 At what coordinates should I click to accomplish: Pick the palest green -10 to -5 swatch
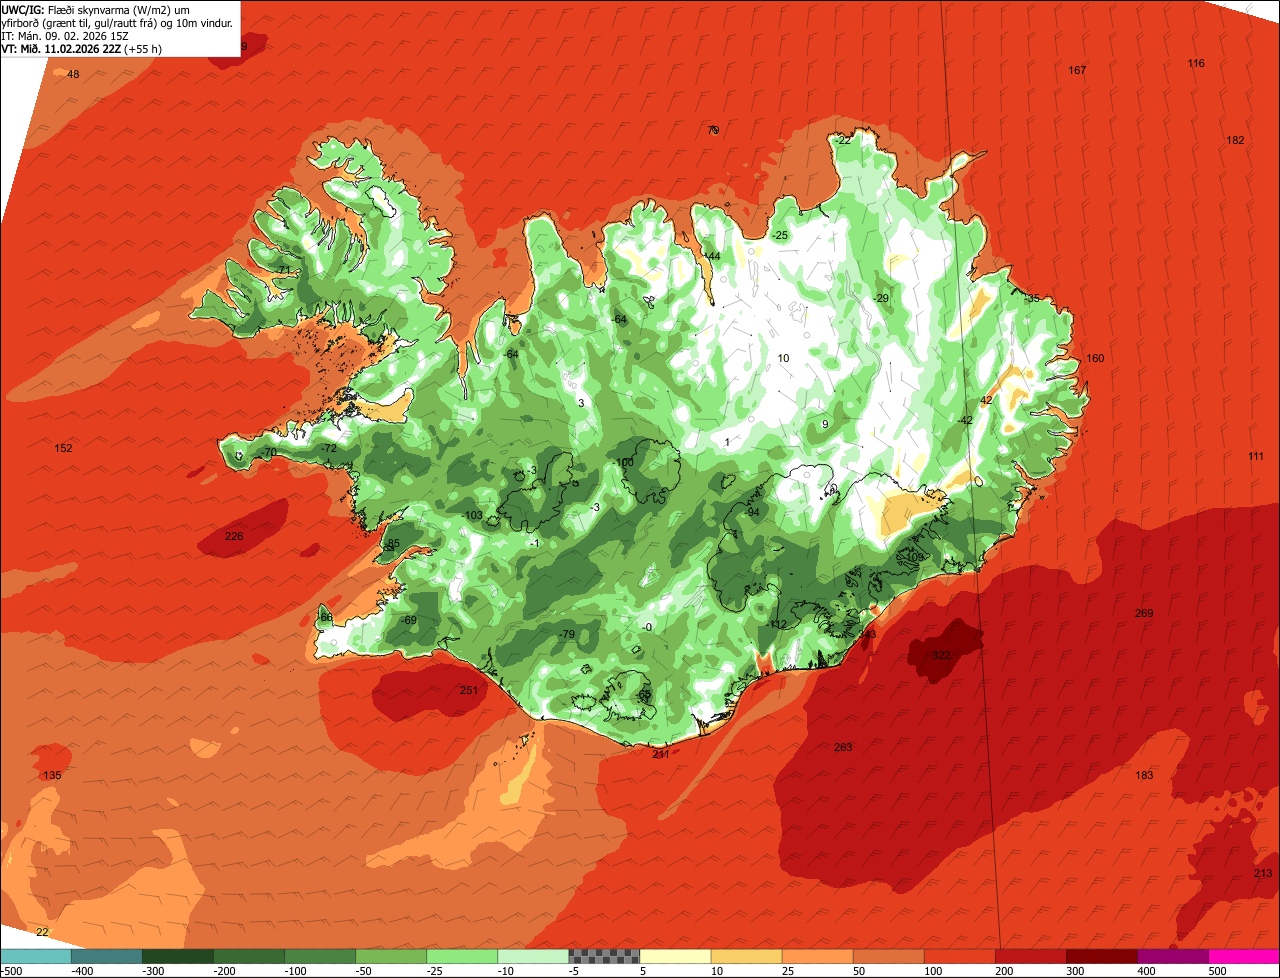[533, 956]
